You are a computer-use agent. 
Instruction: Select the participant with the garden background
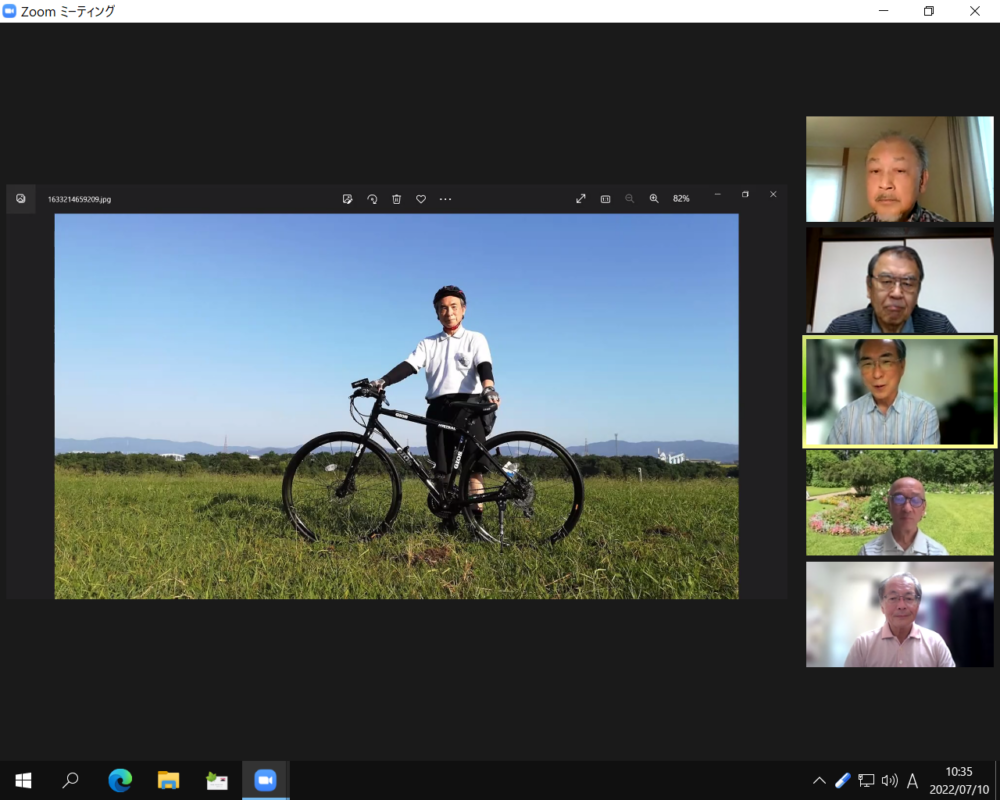tap(900, 502)
